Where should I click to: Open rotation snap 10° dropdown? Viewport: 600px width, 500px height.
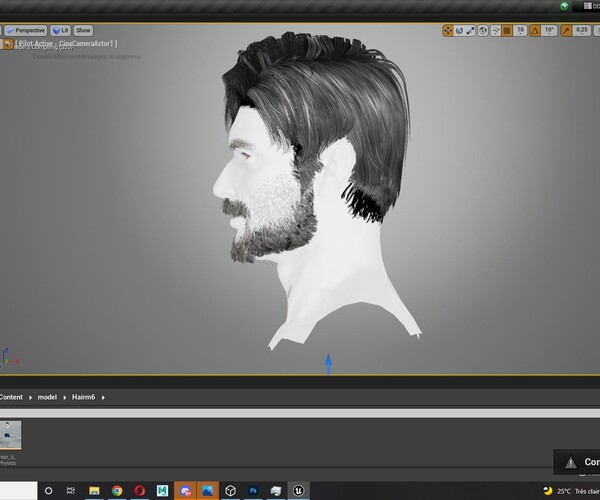pyautogui.click(x=549, y=31)
